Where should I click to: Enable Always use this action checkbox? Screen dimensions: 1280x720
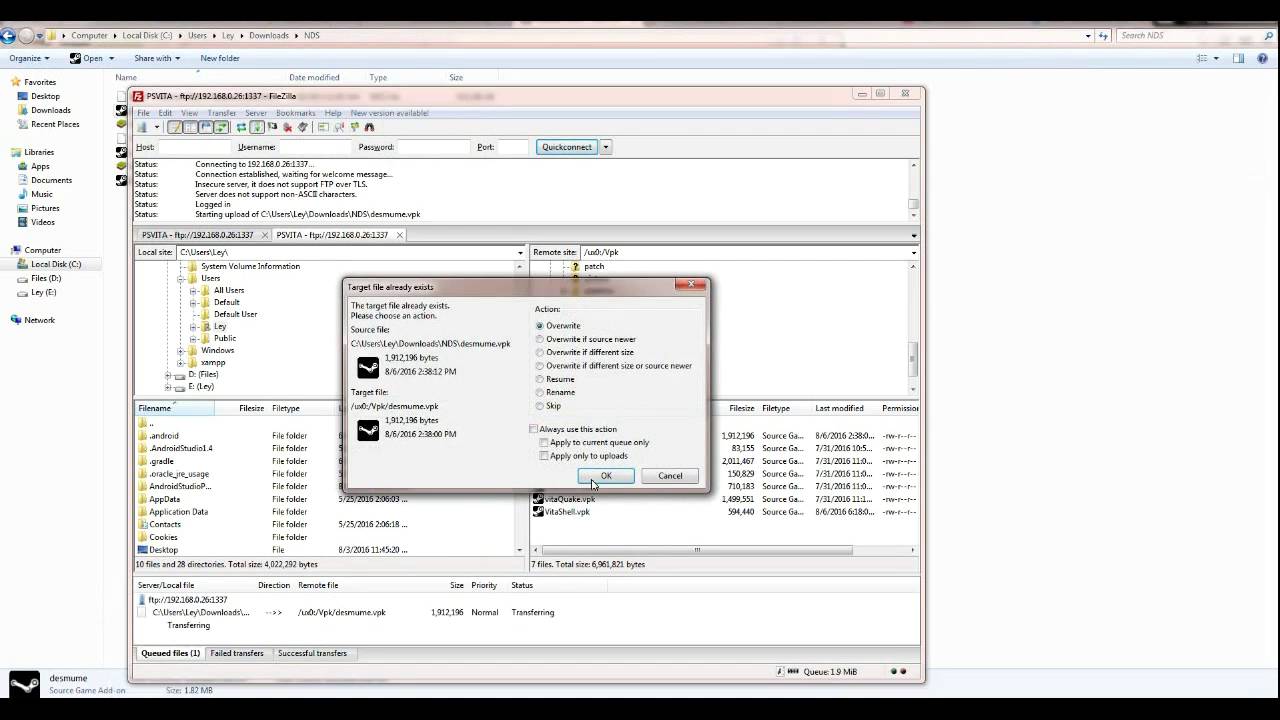[x=533, y=429]
